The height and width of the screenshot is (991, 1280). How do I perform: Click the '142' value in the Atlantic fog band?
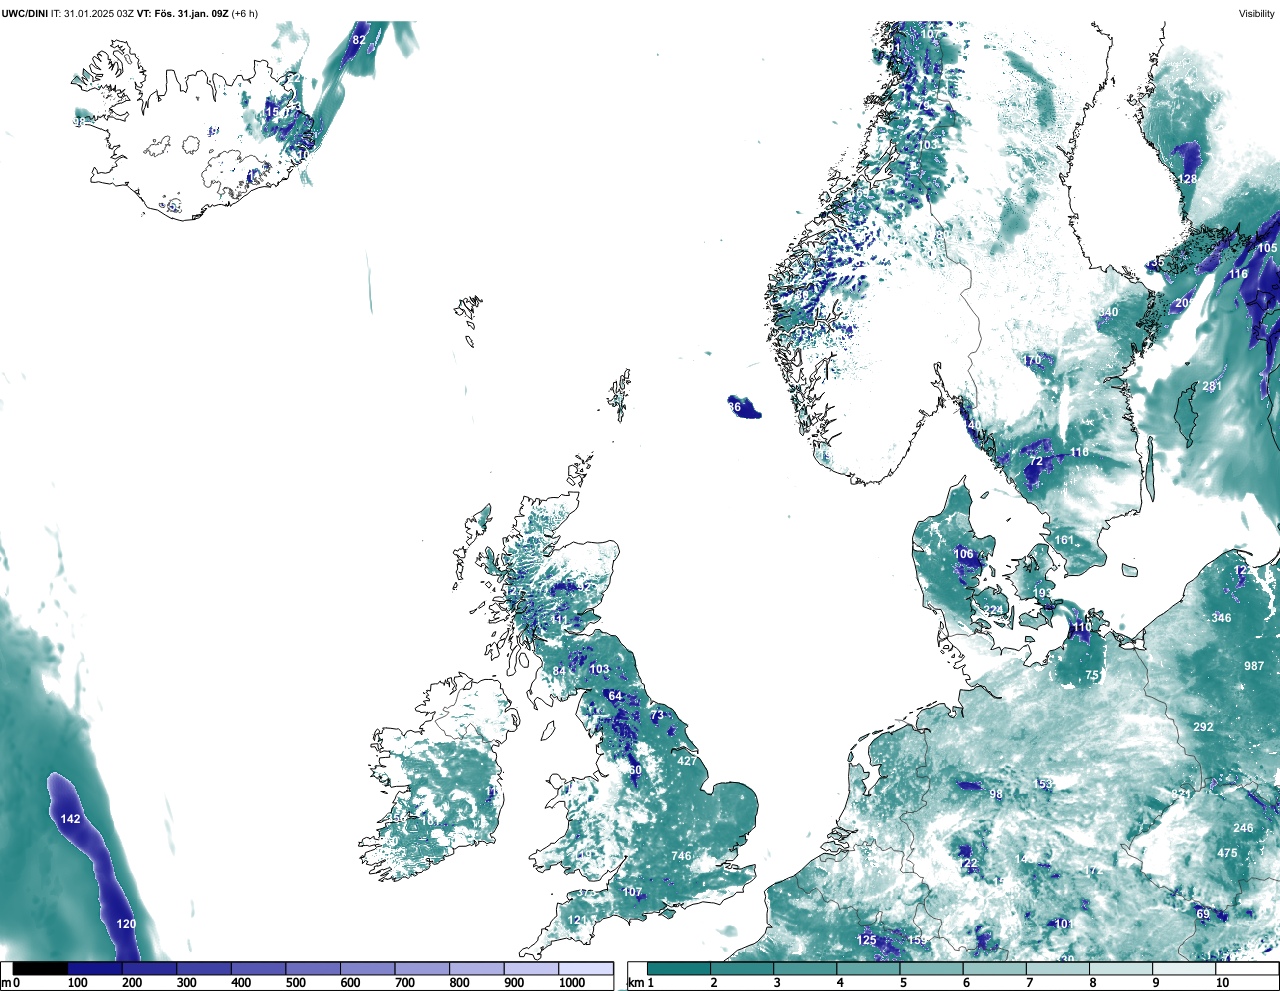(70, 819)
